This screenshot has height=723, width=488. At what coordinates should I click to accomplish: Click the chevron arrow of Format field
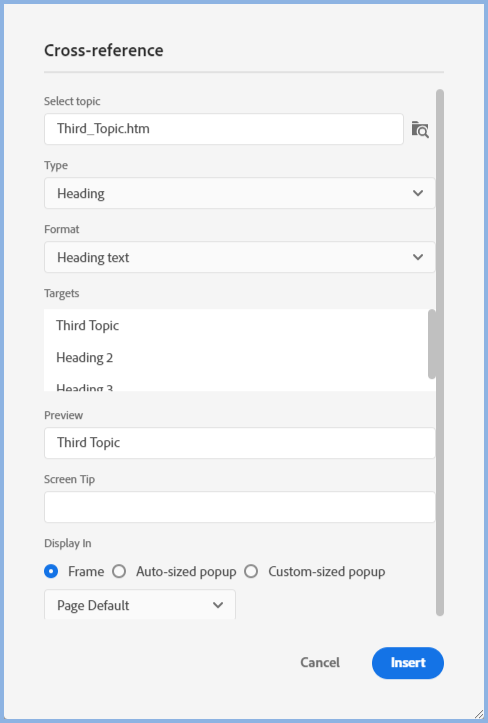[x=418, y=257]
